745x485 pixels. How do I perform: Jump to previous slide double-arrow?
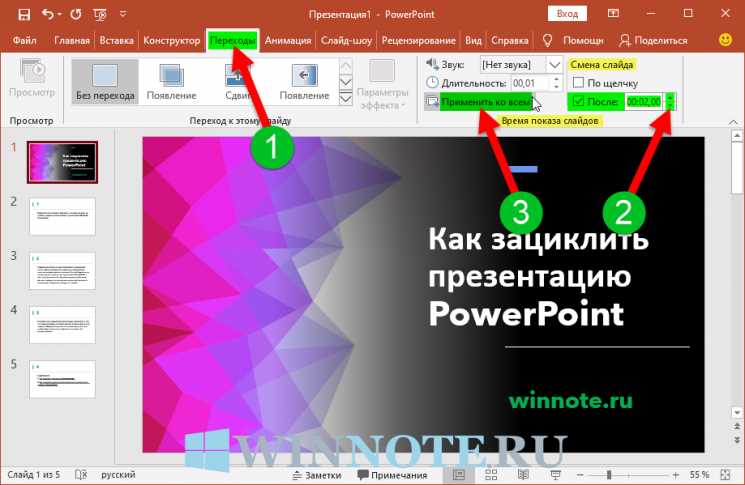[736, 427]
